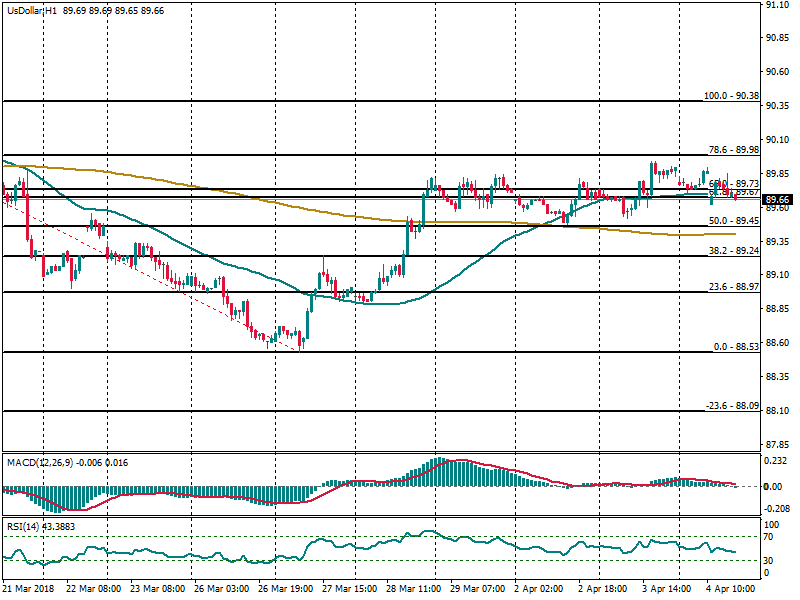800x600 pixels.
Task: Click RSI scale value 70
Action: (770, 538)
